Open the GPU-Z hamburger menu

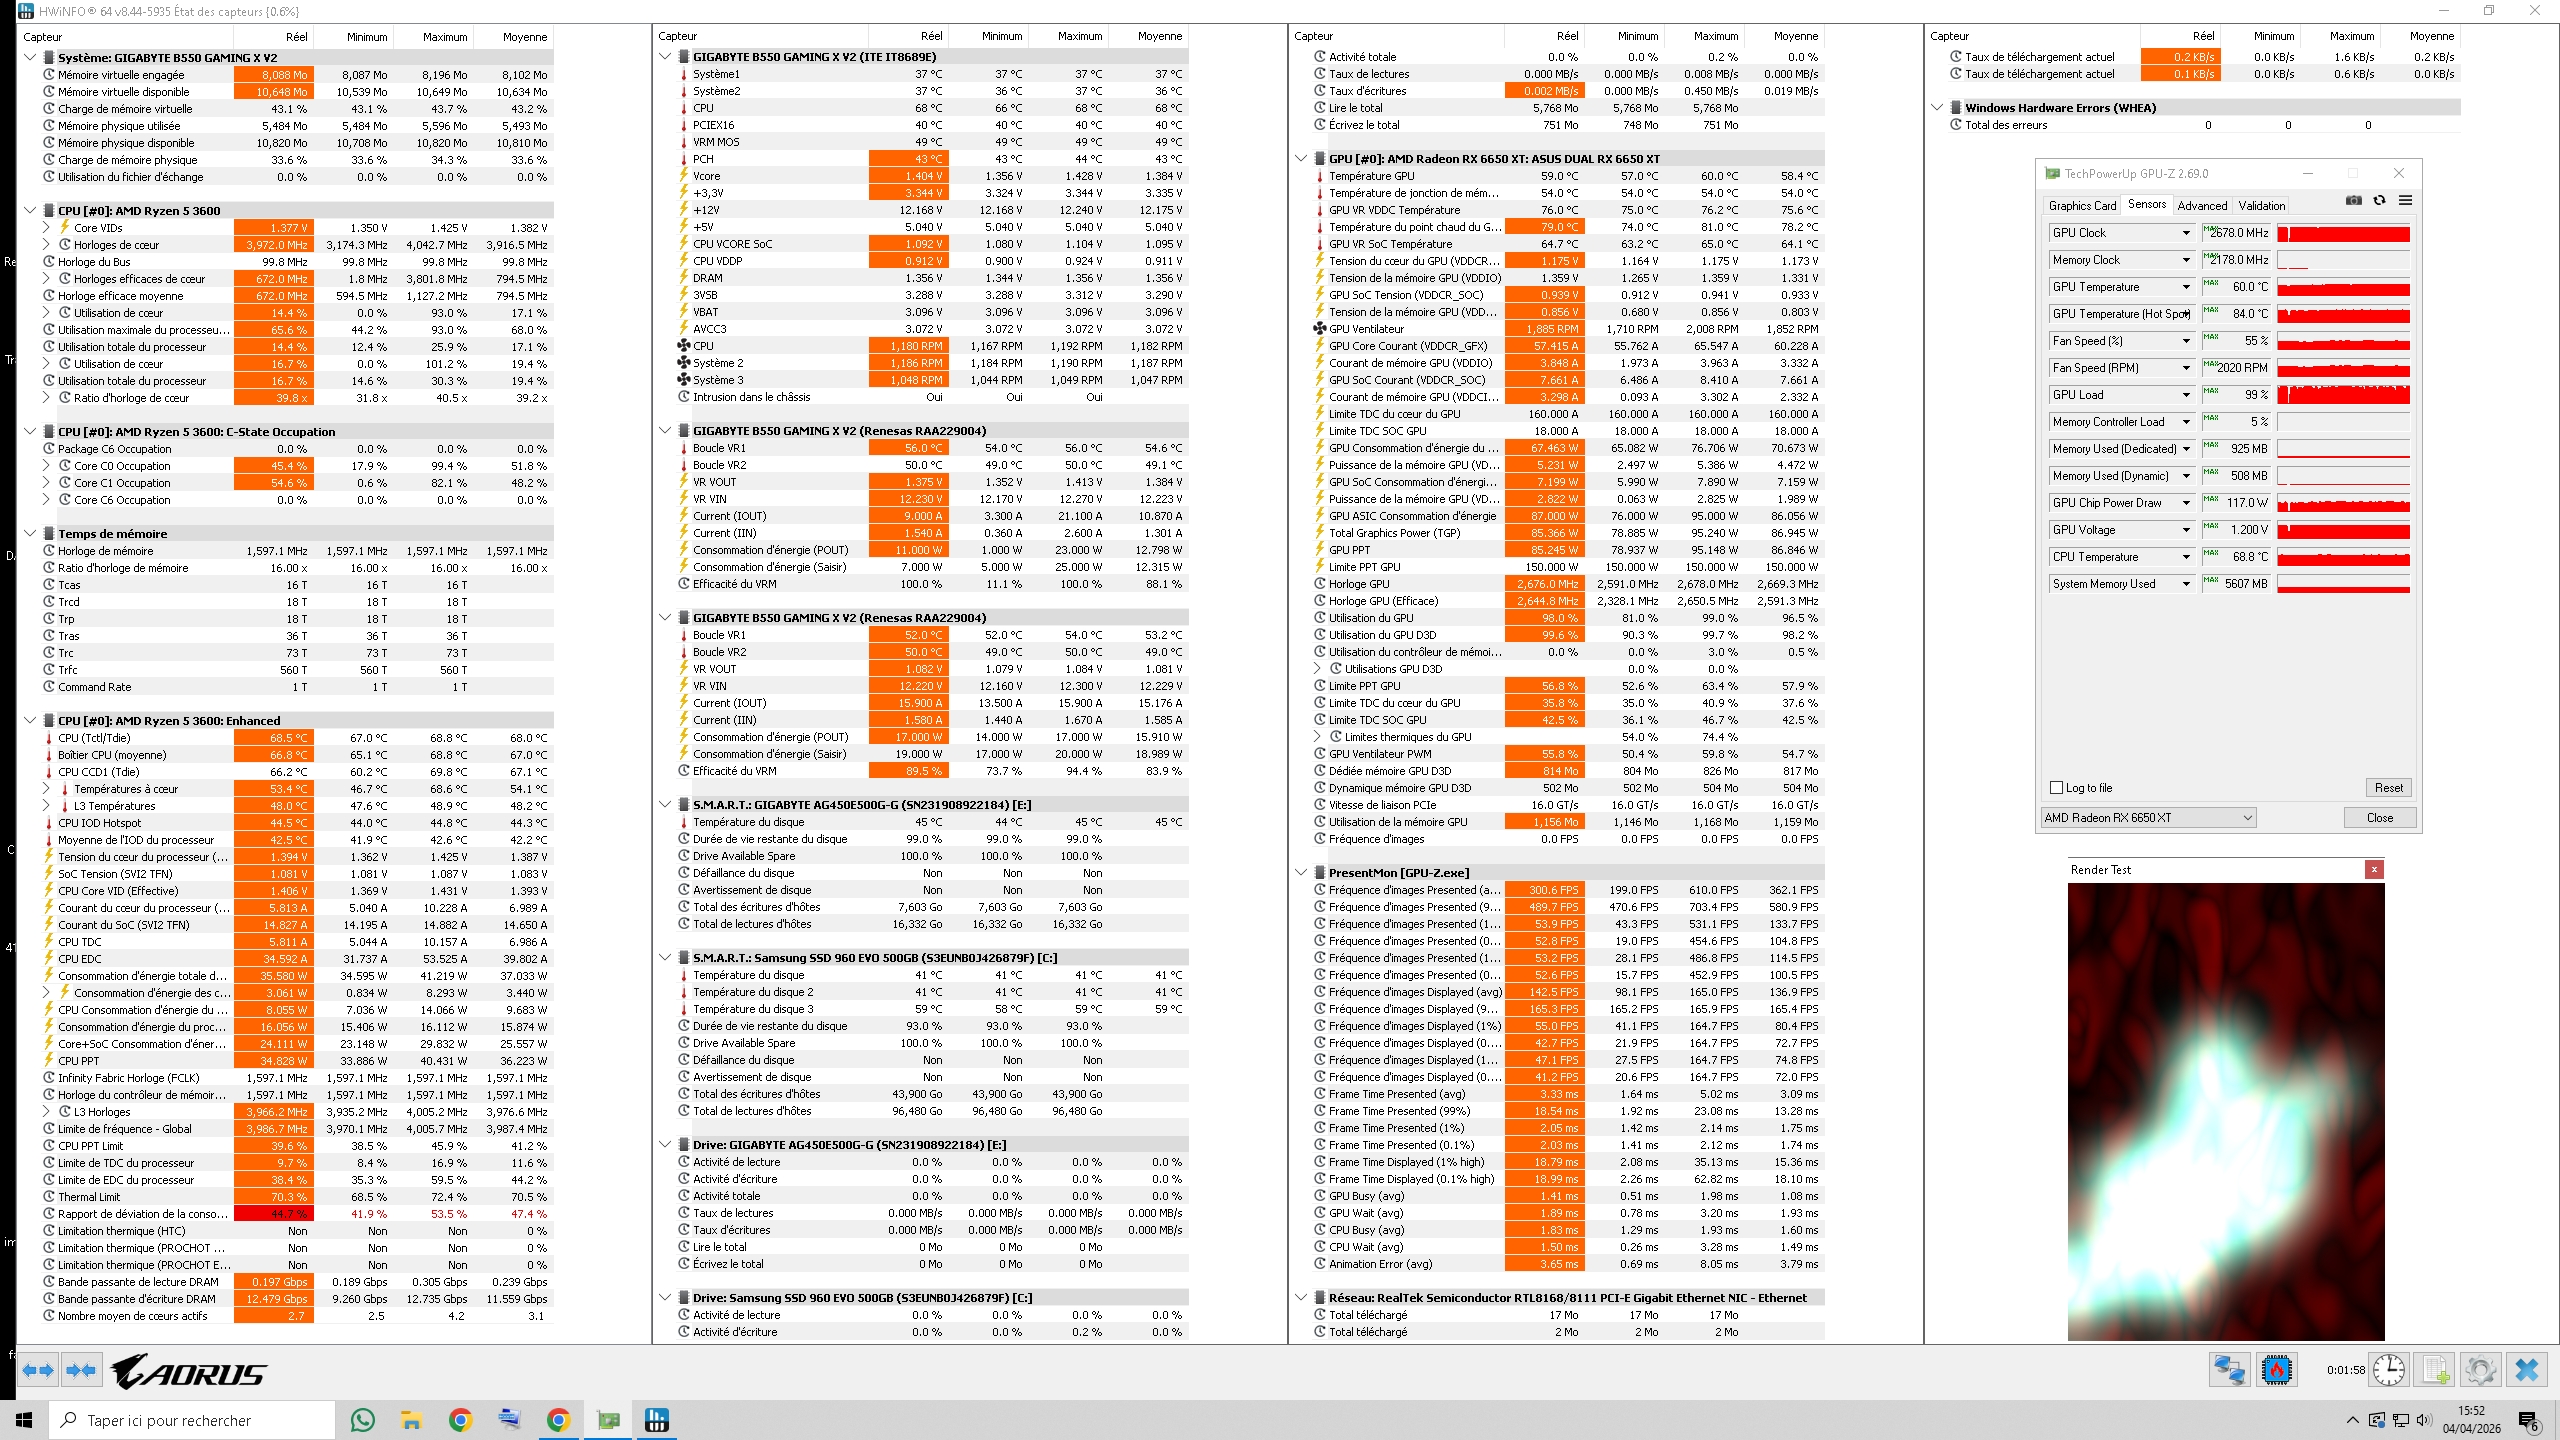tap(2406, 201)
